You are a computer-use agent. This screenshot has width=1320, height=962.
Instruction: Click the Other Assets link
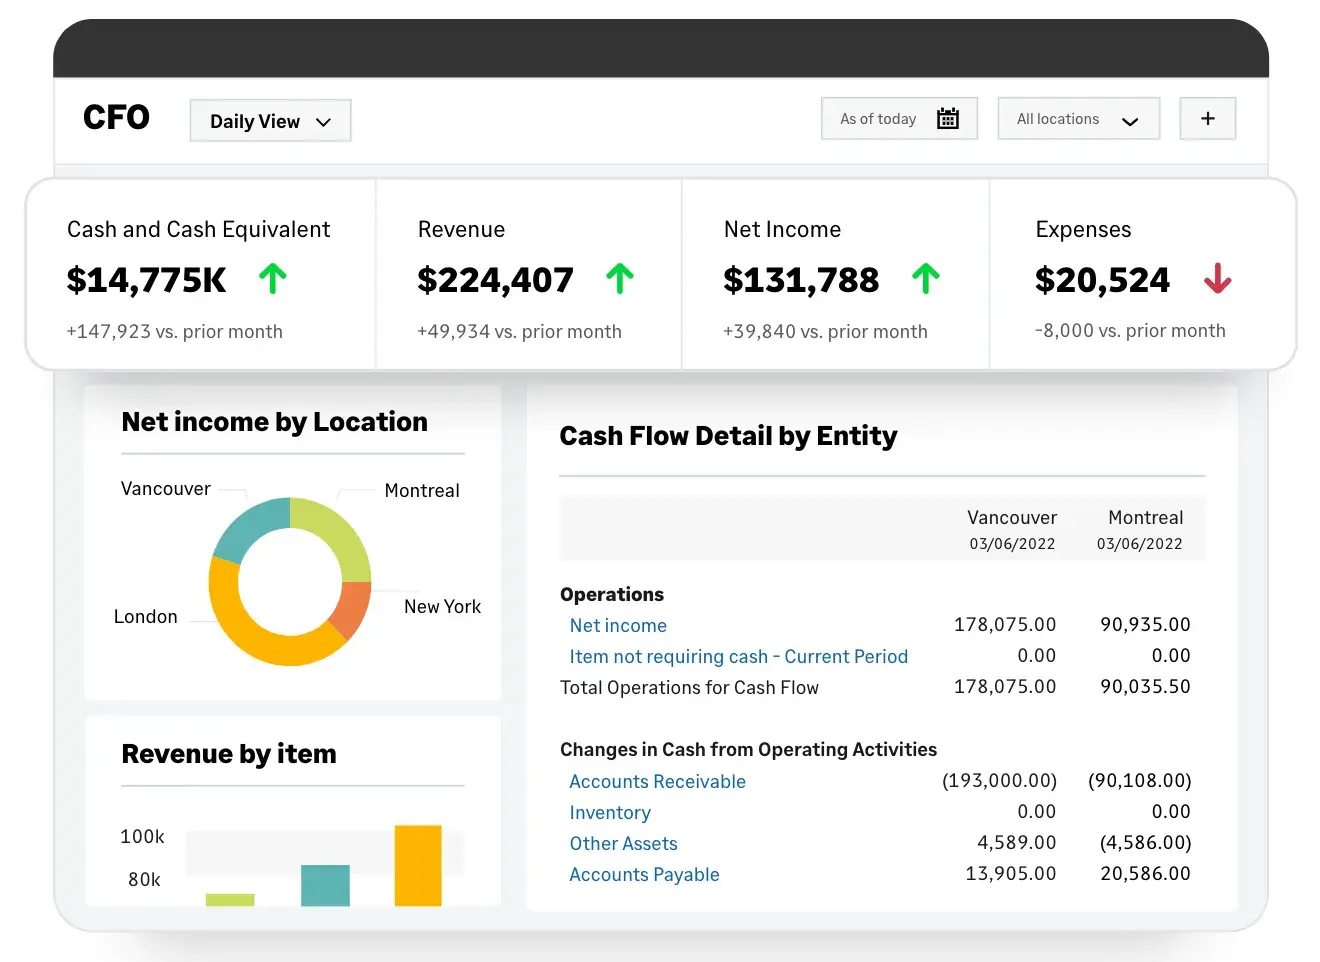(623, 844)
